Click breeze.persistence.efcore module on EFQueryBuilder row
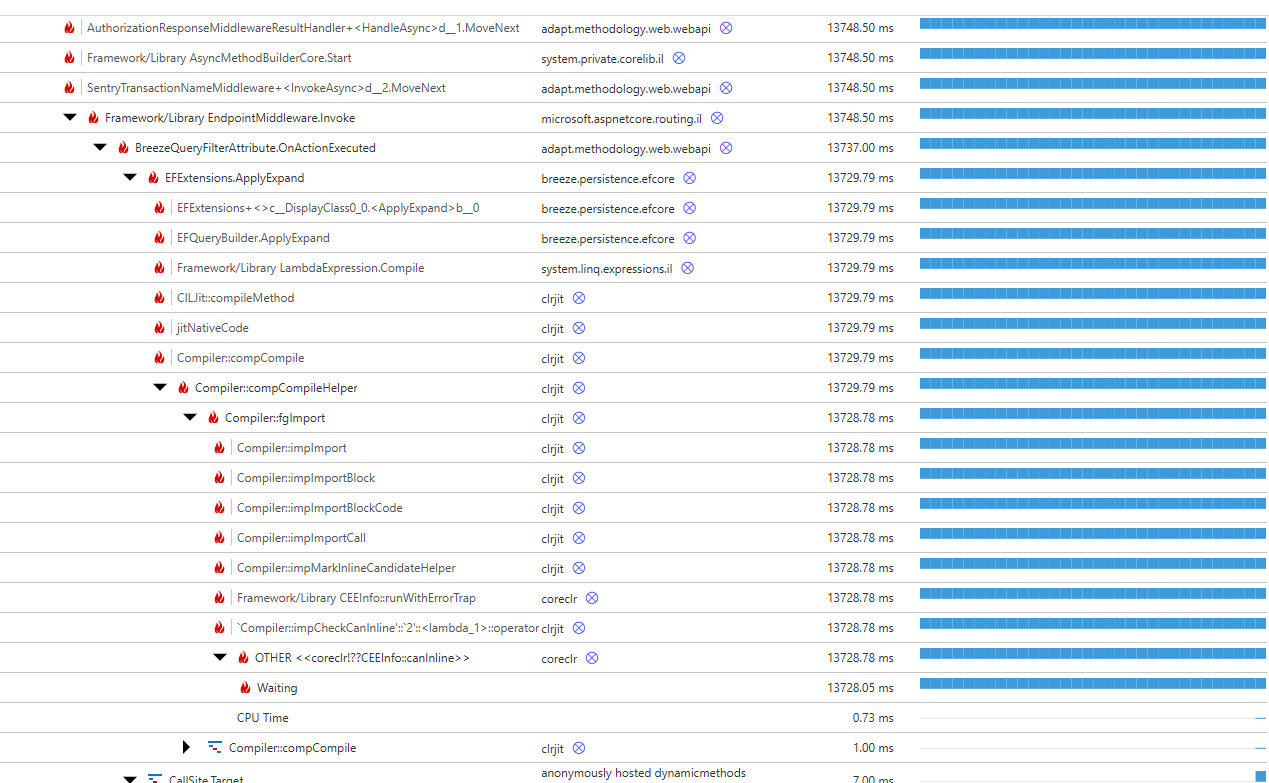 (608, 238)
